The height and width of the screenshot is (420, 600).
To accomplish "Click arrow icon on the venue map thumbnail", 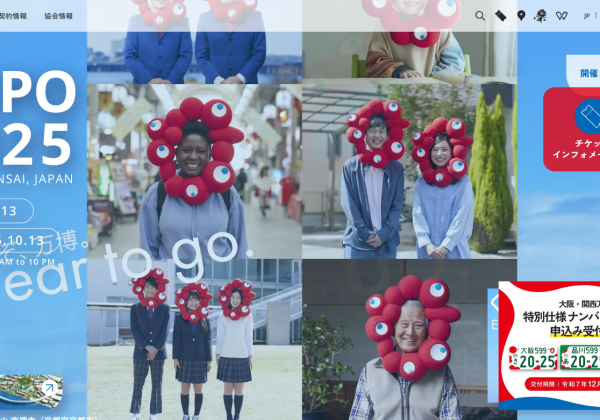I will click(49, 388).
